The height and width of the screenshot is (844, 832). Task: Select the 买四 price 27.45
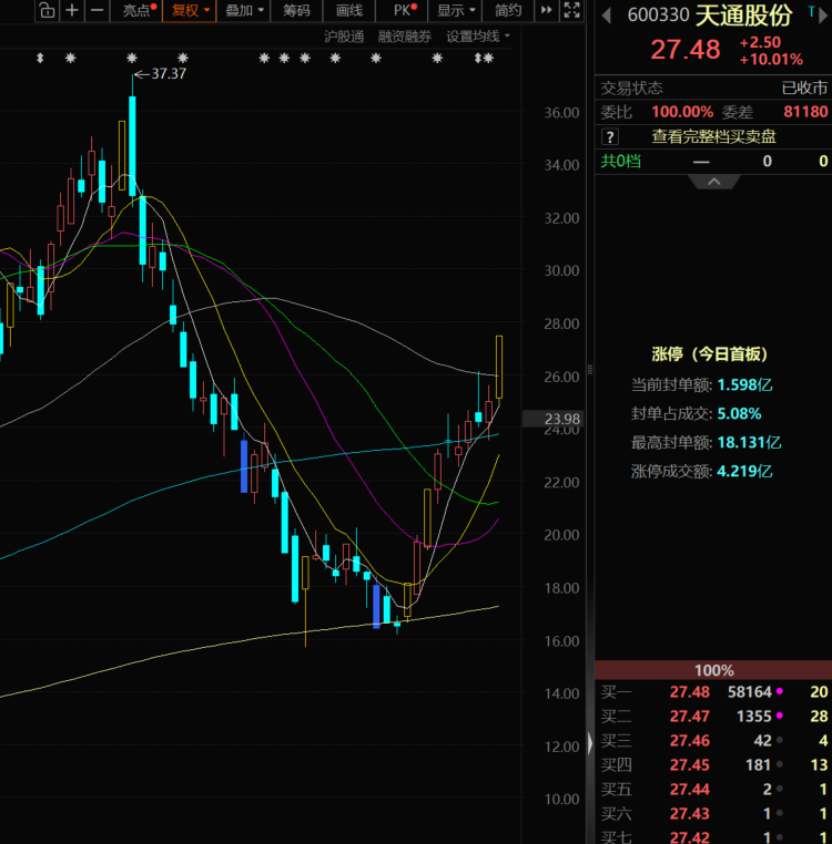click(x=689, y=765)
